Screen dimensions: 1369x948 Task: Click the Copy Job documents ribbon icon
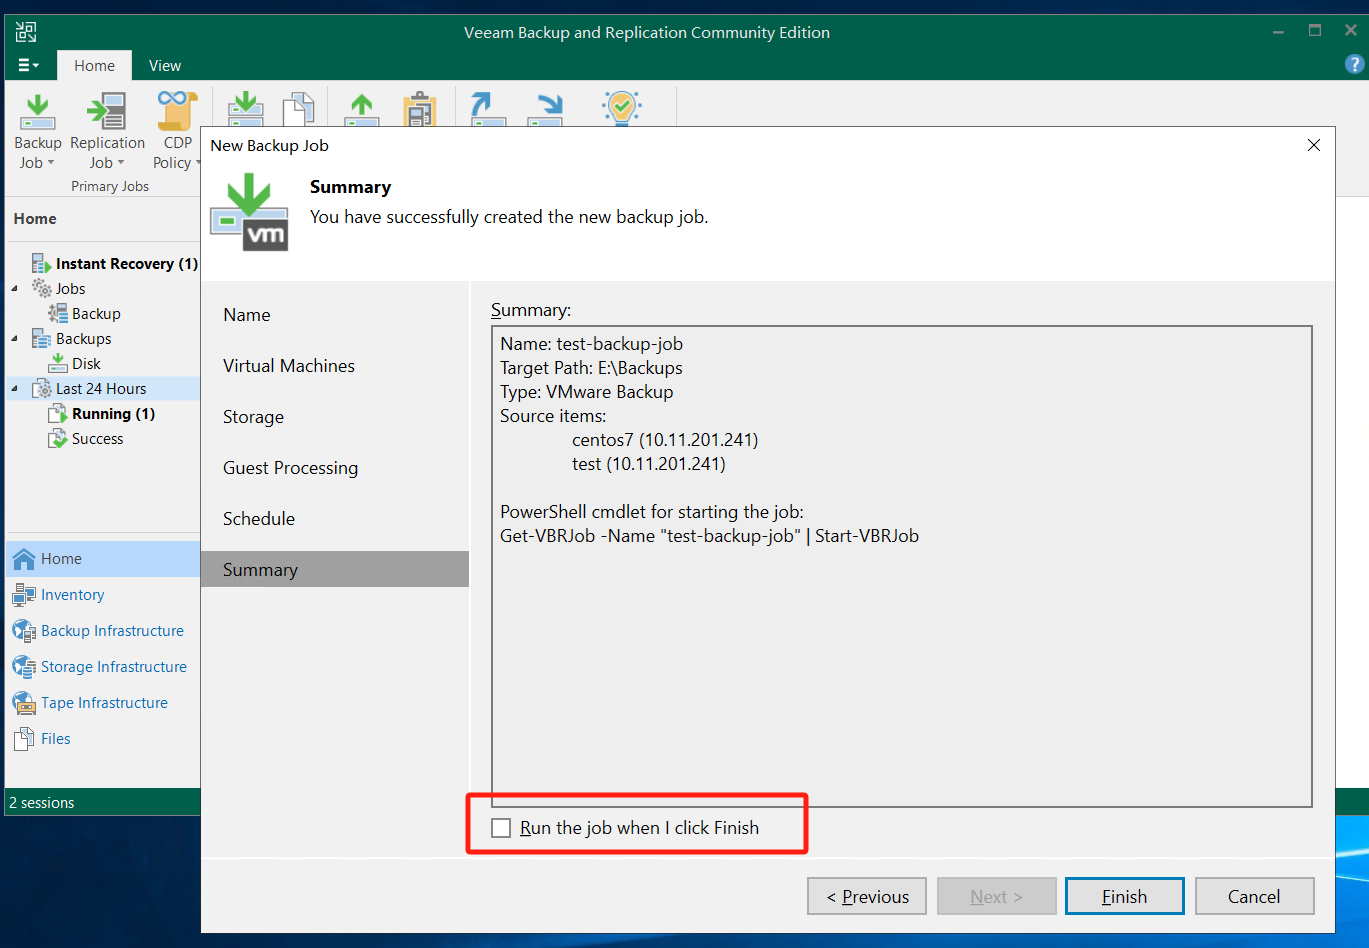[x=298, y=108]
